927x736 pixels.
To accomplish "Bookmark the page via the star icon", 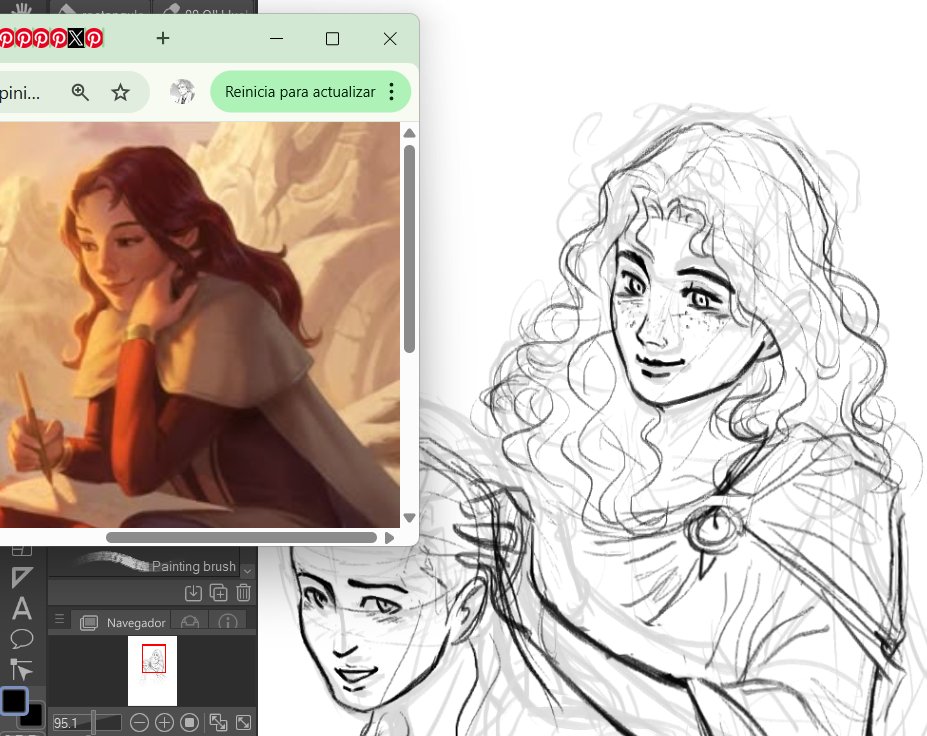I will [x=121, y=91].
